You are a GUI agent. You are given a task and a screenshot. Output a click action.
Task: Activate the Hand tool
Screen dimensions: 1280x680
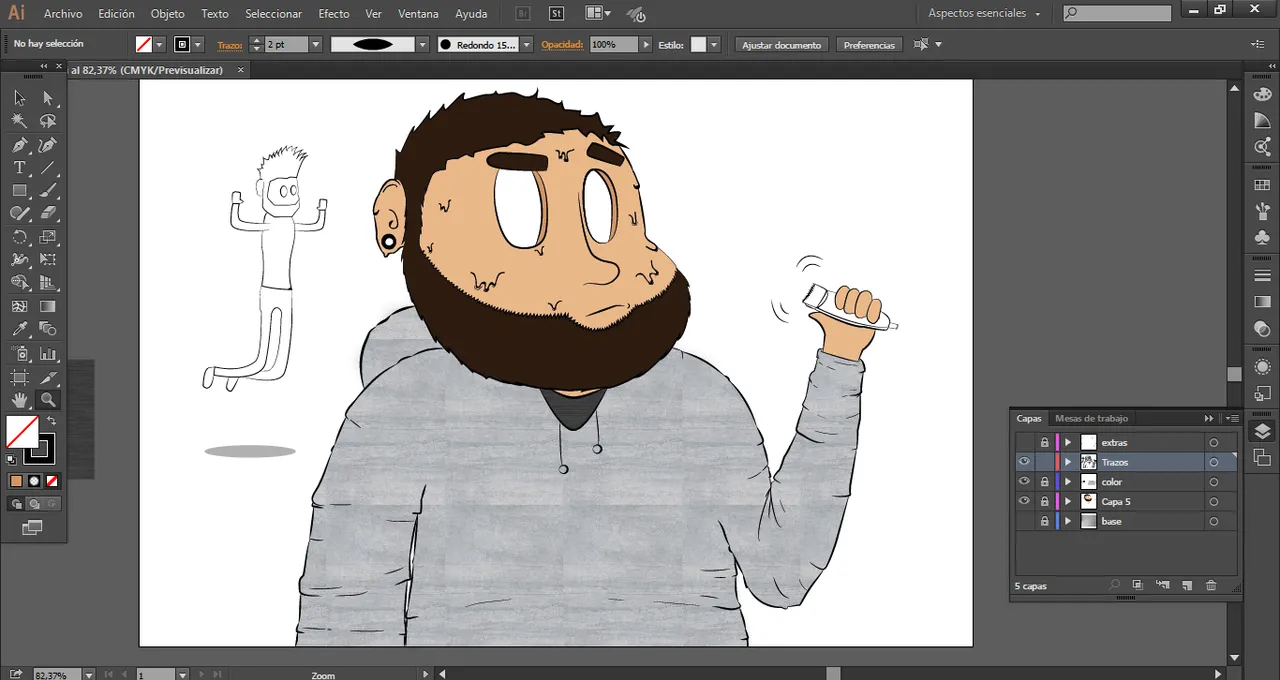click(x=19, y=400)
